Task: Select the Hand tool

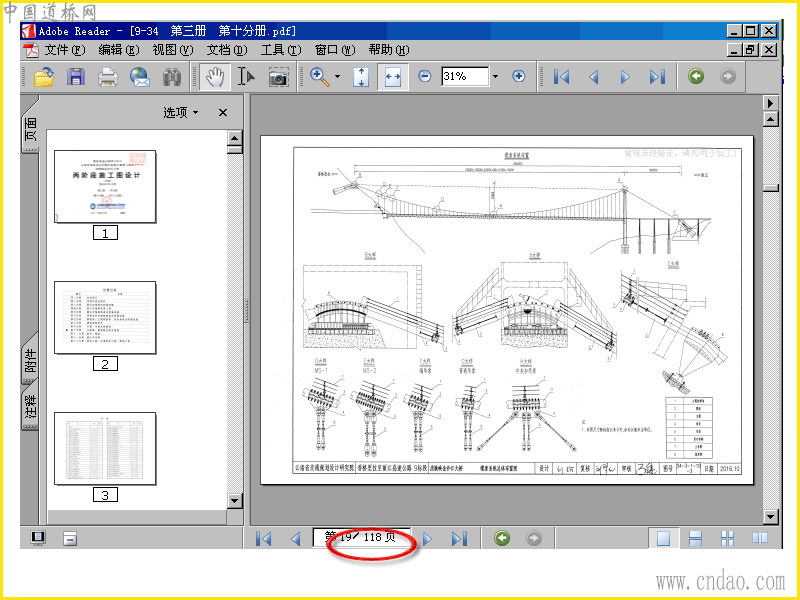Action: [214, 77]
